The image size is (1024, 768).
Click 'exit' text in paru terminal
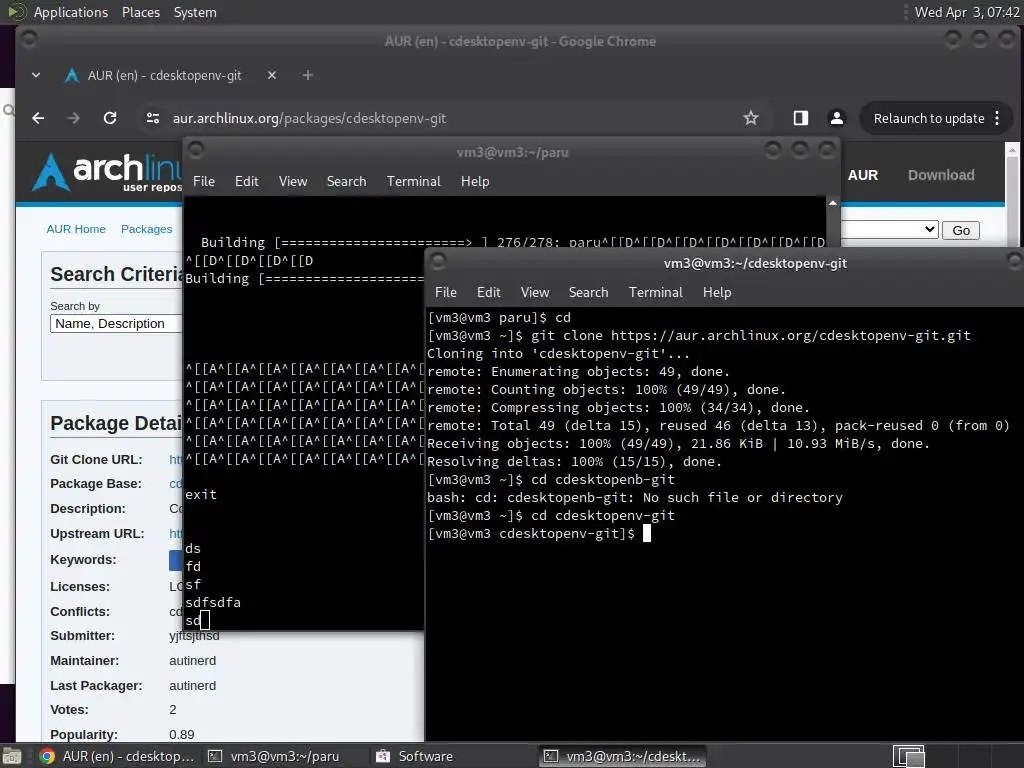(x=201, y=494)
